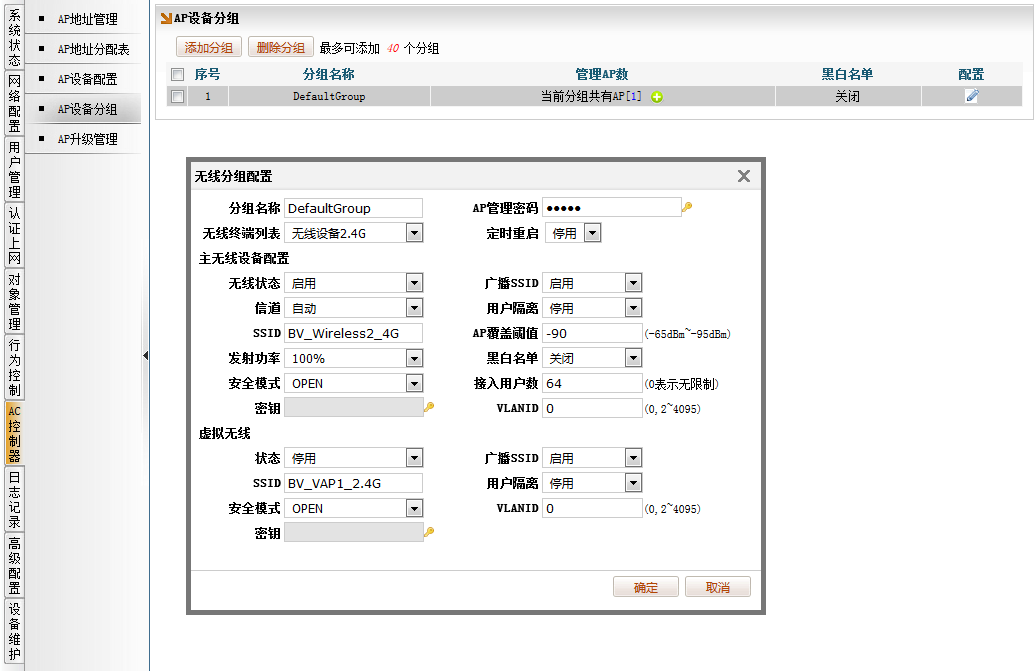Open the 设备维护 vertical tab
Image resolution: width=1036 pixels, height=671 pixels.
(15, 631)
